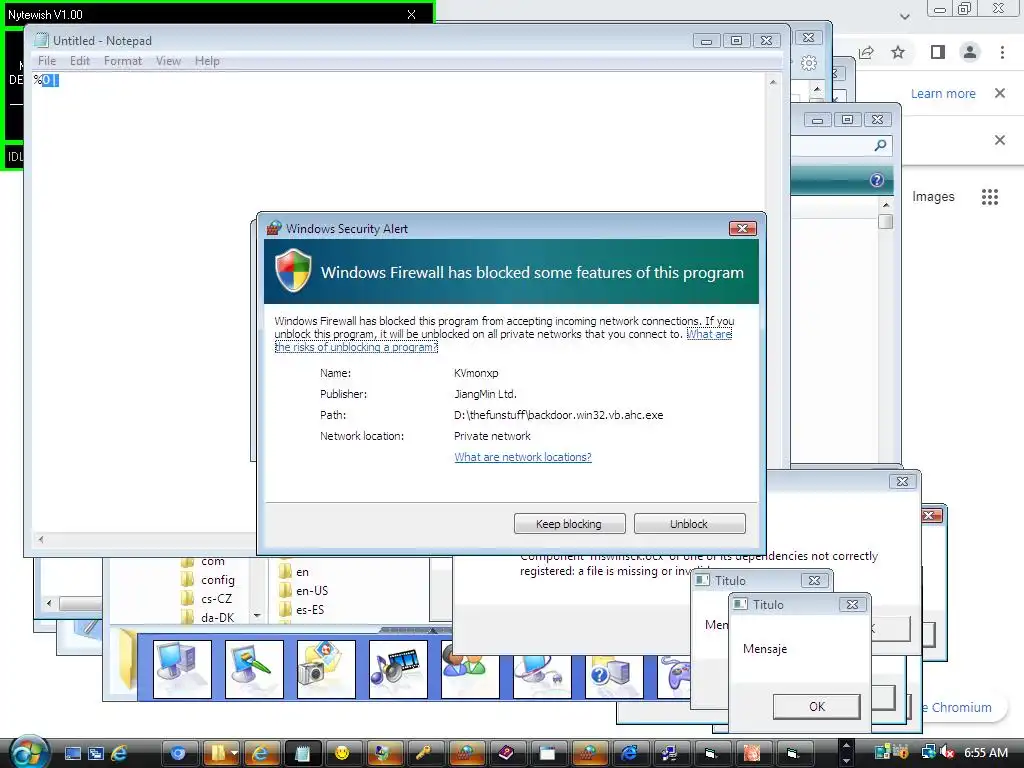Open Notepad's Edit menu
Viewport: 1024px width, 768px height.
coord(80,61)
